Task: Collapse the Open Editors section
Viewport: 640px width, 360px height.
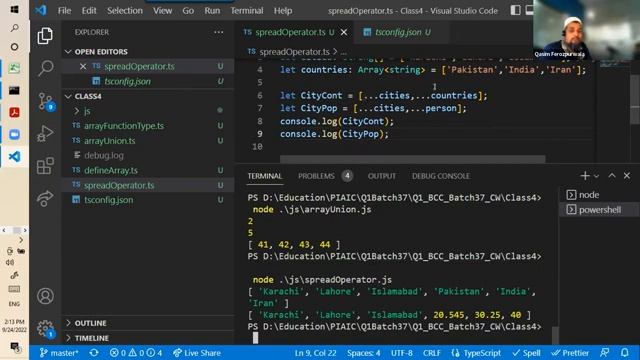Action: pos(68,51)
